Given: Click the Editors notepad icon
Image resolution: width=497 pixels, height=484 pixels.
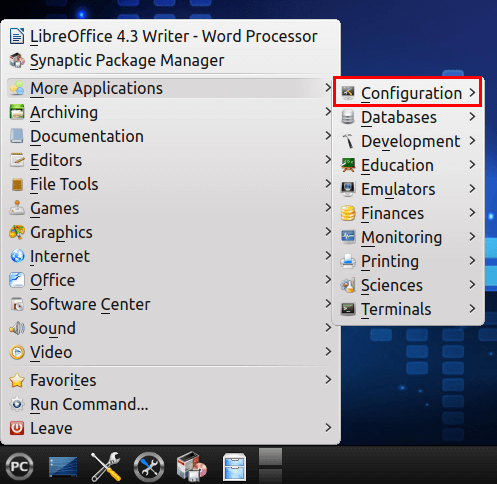Looking at the screenshot, I should (x=17, y=160).
